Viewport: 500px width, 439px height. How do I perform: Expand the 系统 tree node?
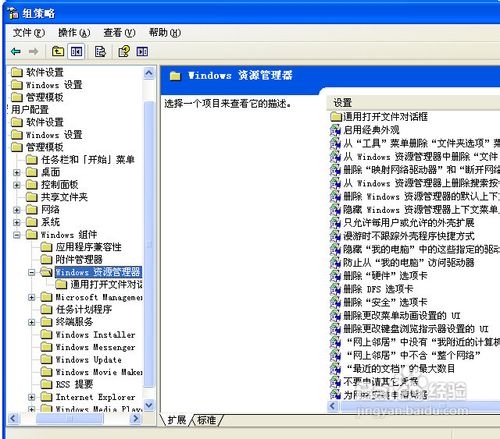coord(17,222)
